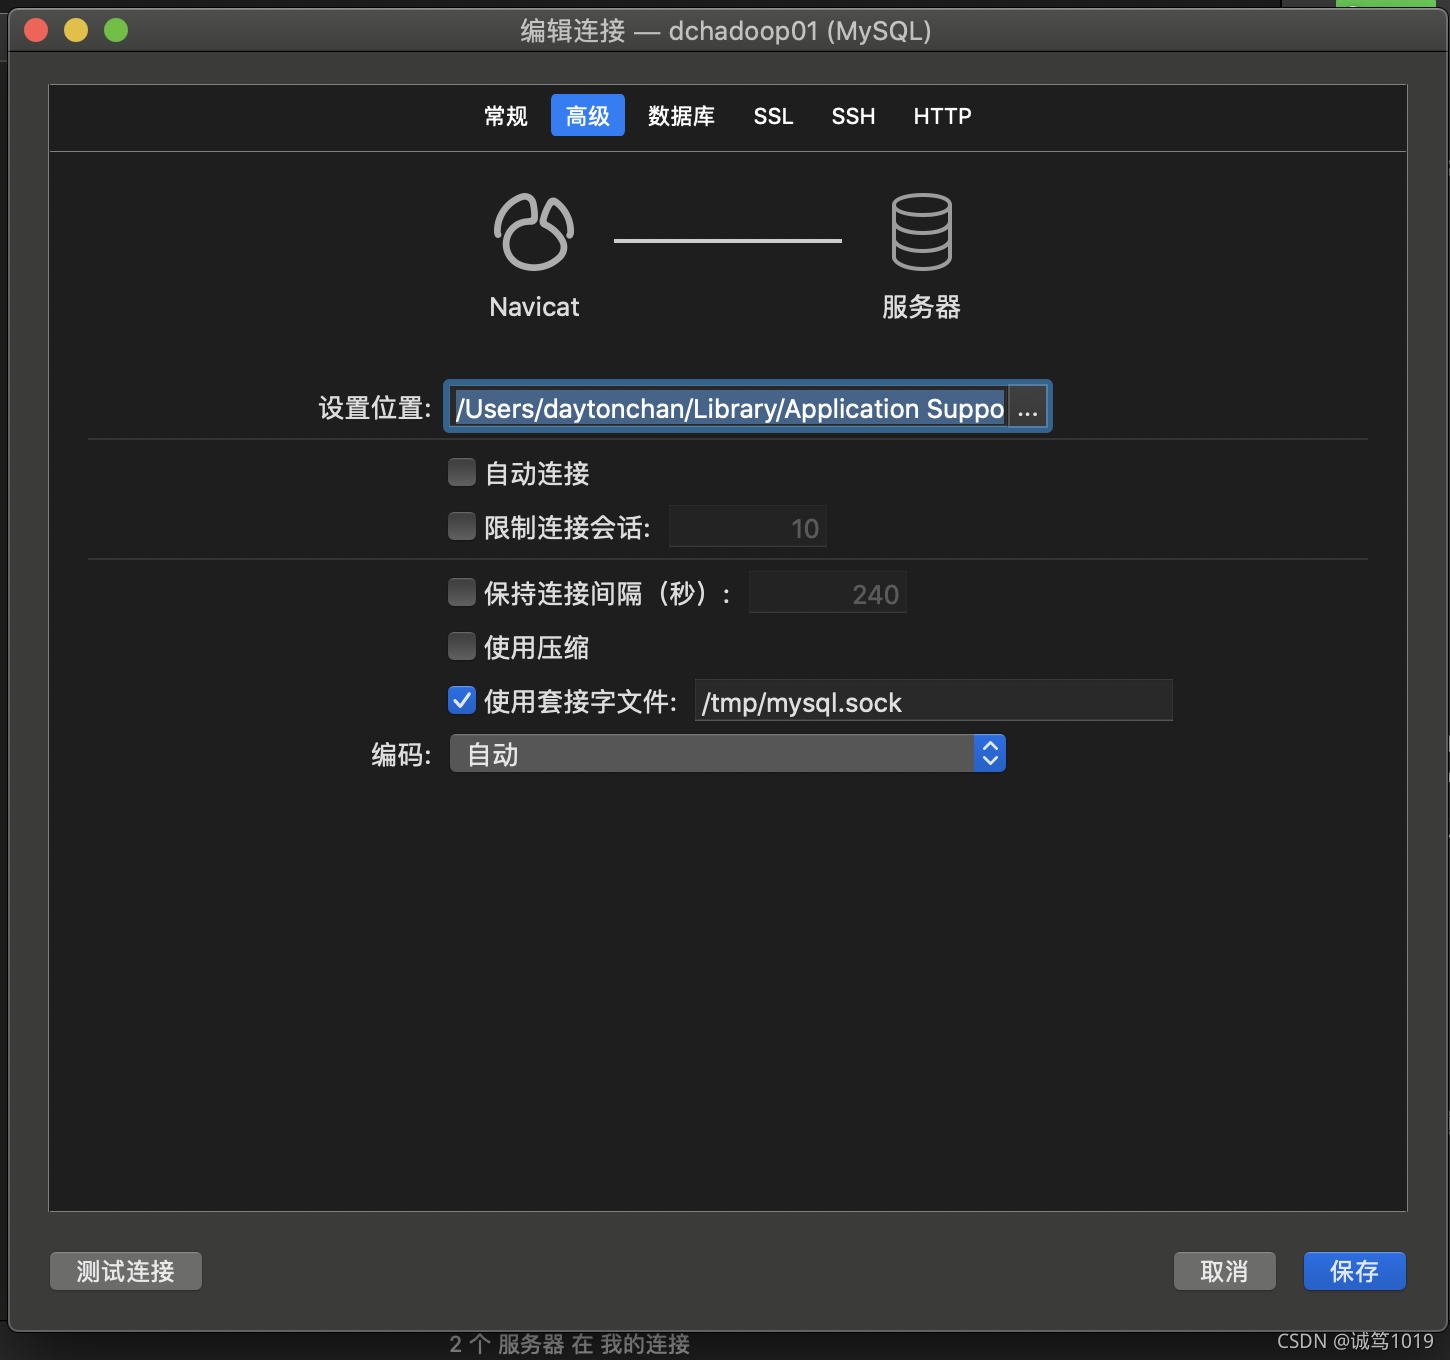
Task: Click the 编码 dropdown arrow stepper
Action: point(990,754)
